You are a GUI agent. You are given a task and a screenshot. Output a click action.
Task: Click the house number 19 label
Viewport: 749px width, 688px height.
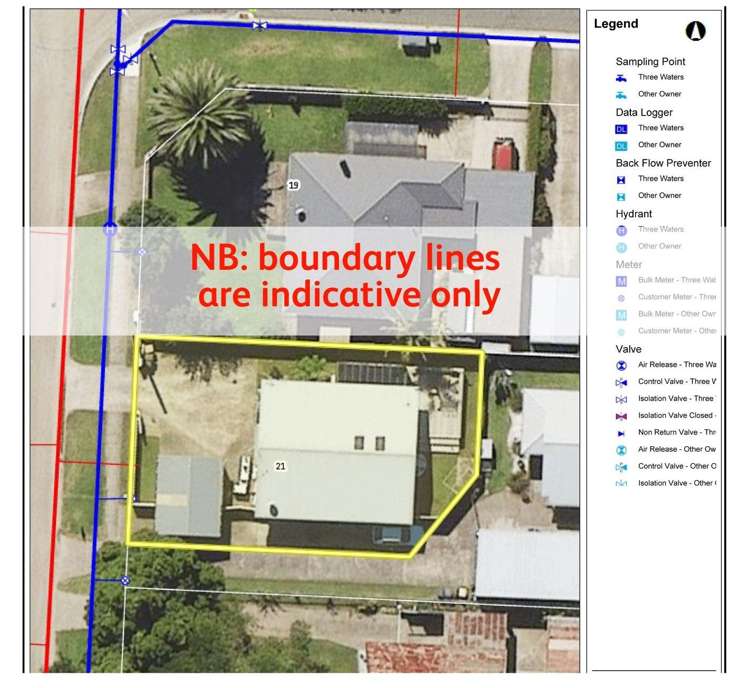click(x=293, y=185)
